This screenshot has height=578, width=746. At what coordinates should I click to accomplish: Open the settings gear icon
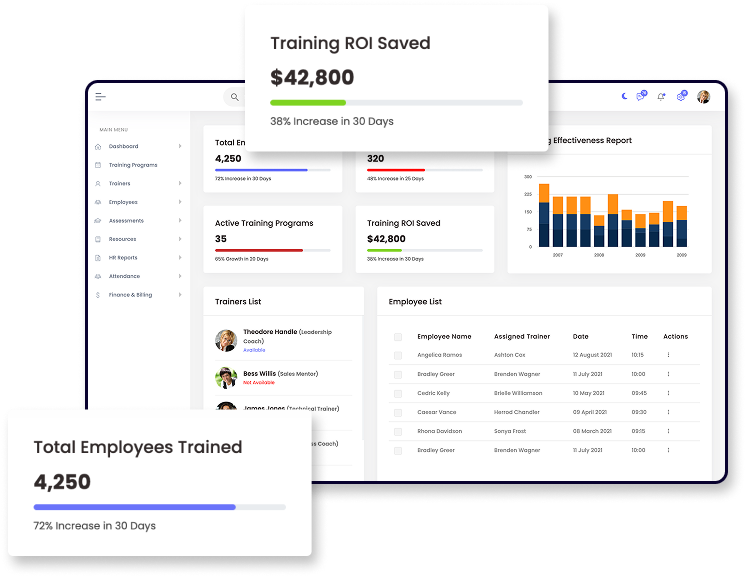681,97
